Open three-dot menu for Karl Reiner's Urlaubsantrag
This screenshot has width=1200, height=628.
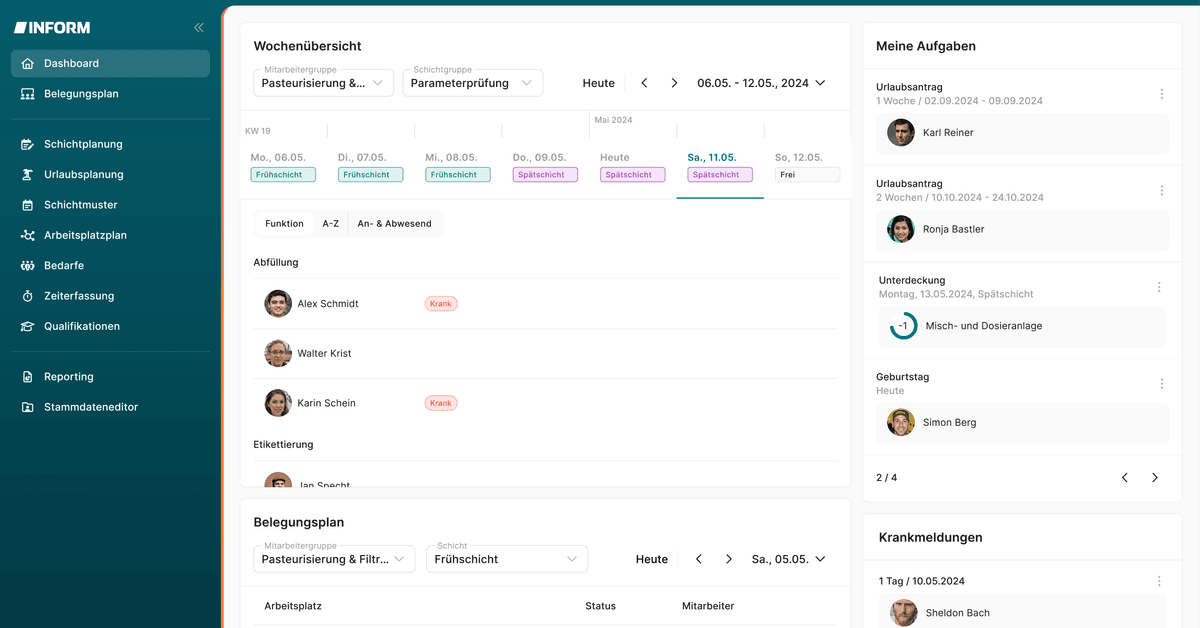[1161, 94]
